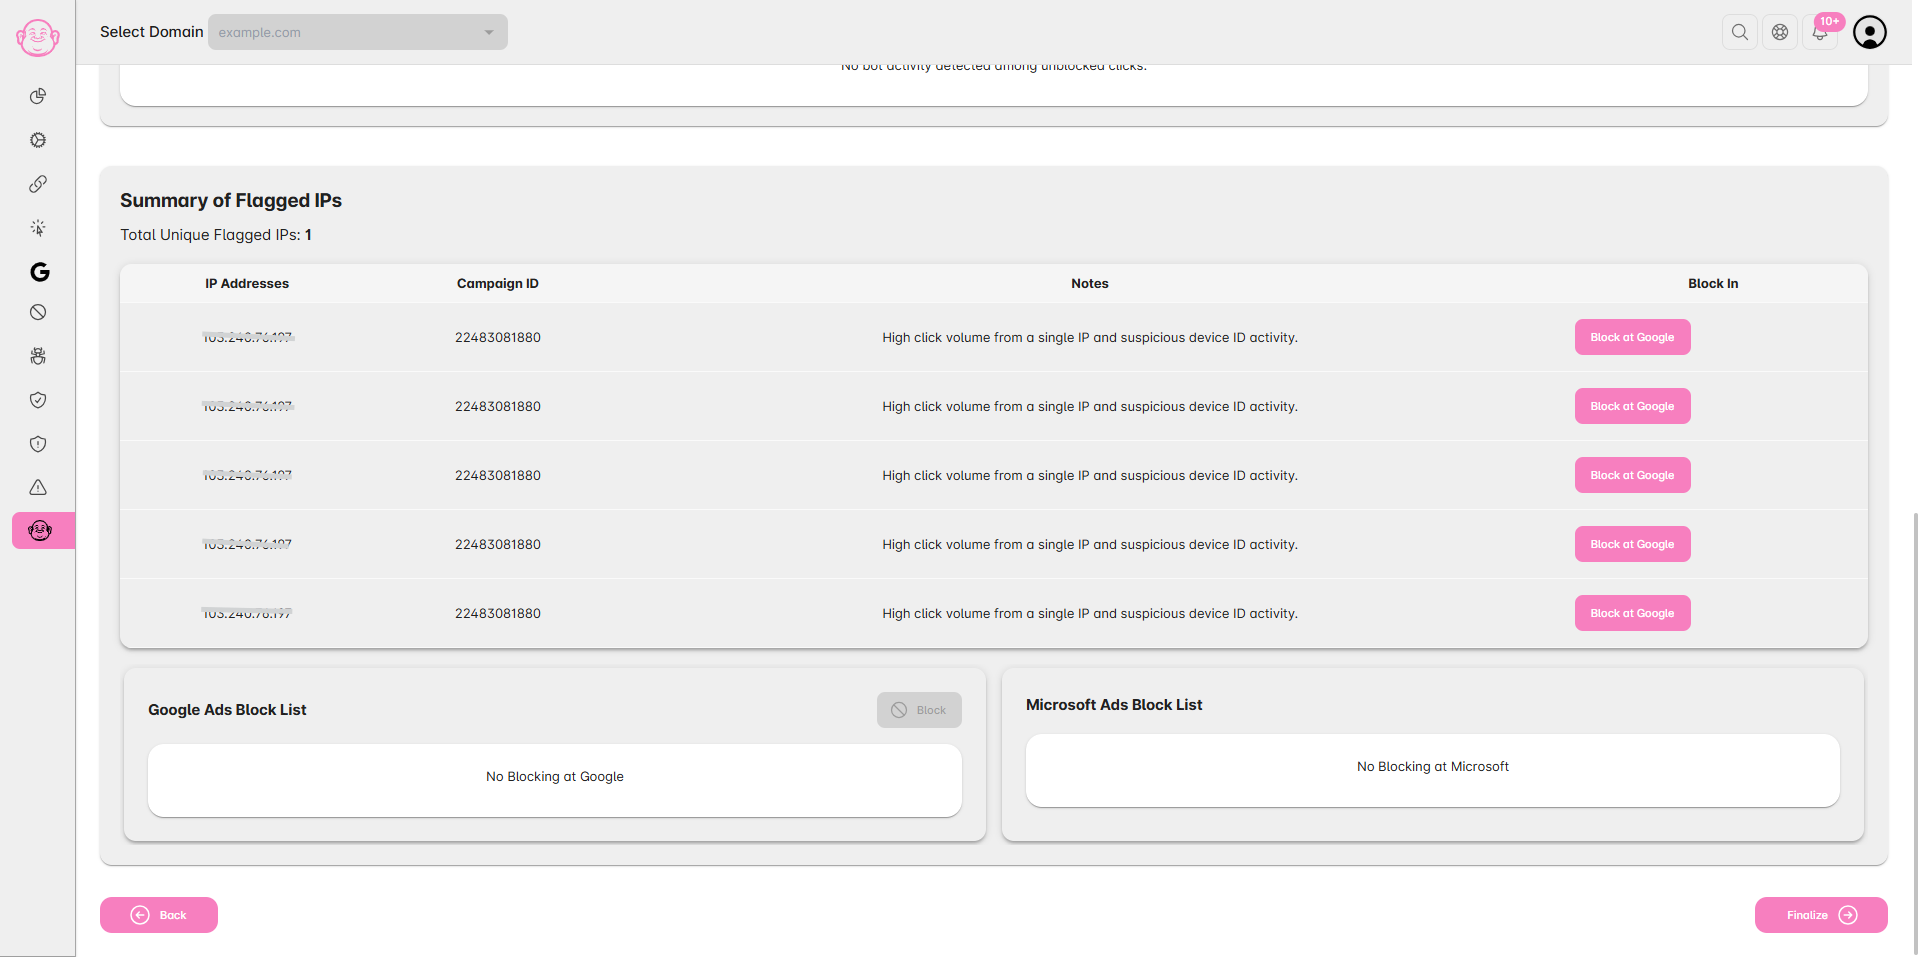Open the warning triangle sidebar icon
Viewport: 1920px width, 957px height.
[38, 488]
